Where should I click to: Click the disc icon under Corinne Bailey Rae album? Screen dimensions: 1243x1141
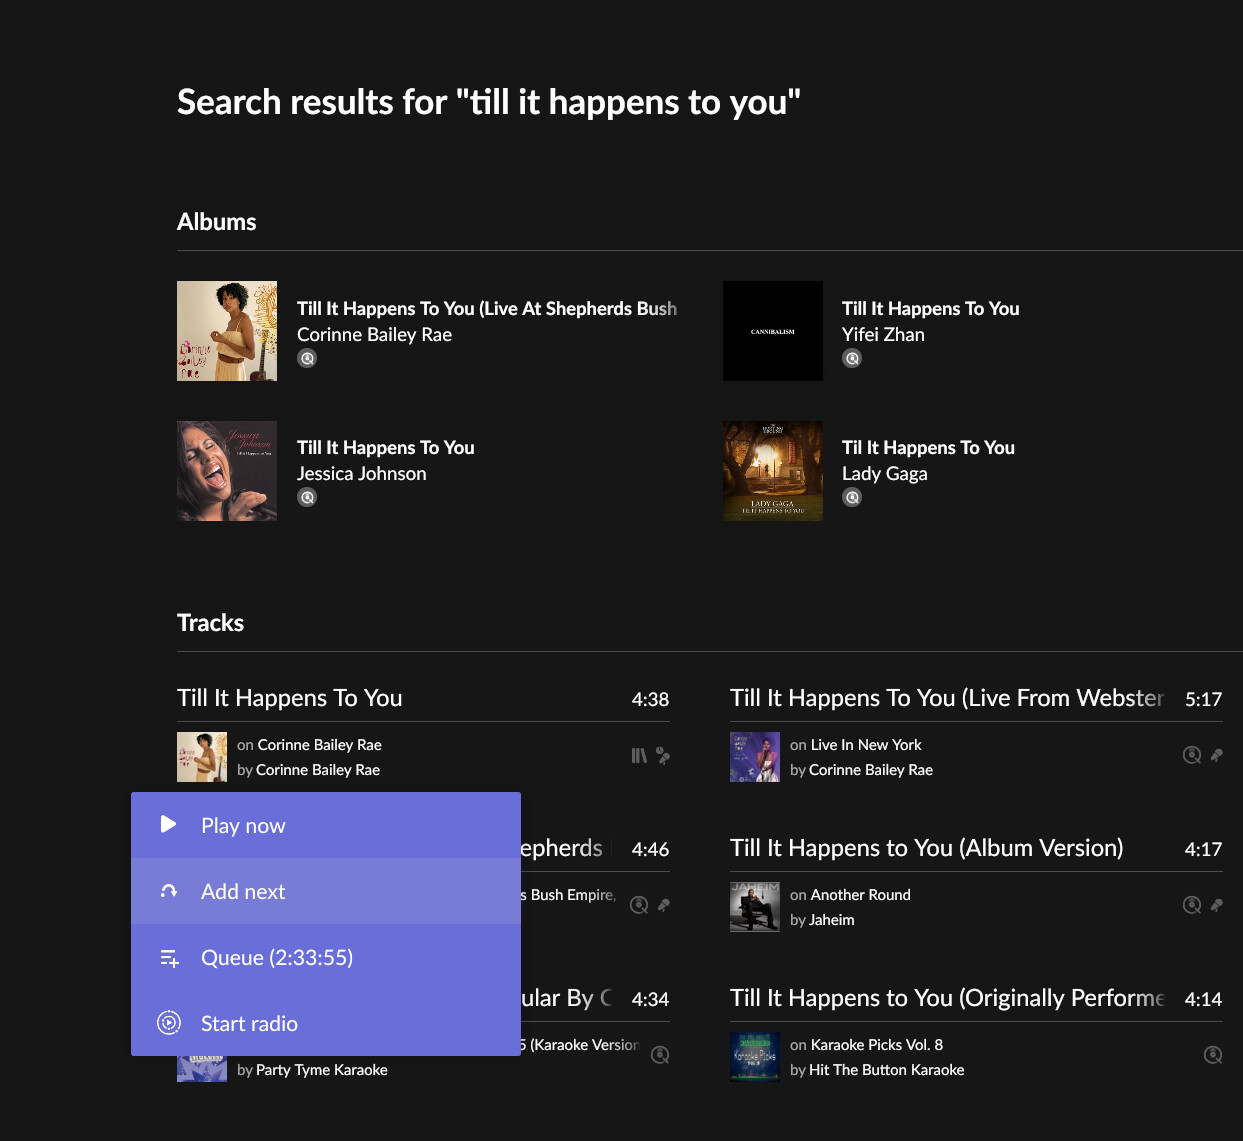[x=307, y=359]
